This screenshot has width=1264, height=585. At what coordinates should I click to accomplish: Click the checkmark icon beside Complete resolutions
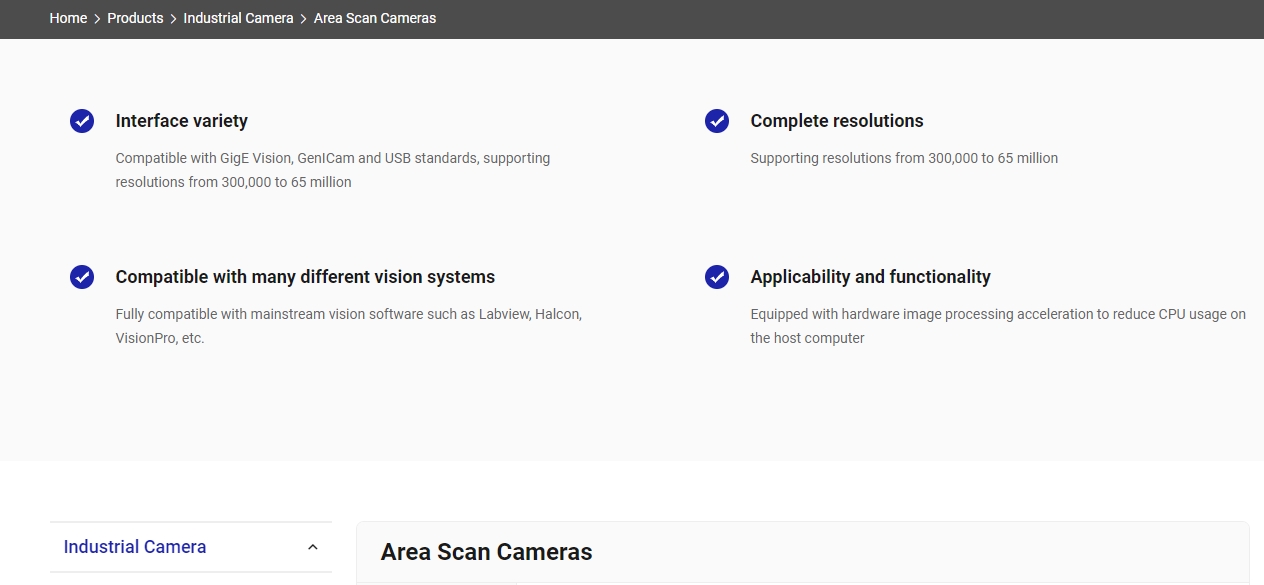click(x=717, y=121)
